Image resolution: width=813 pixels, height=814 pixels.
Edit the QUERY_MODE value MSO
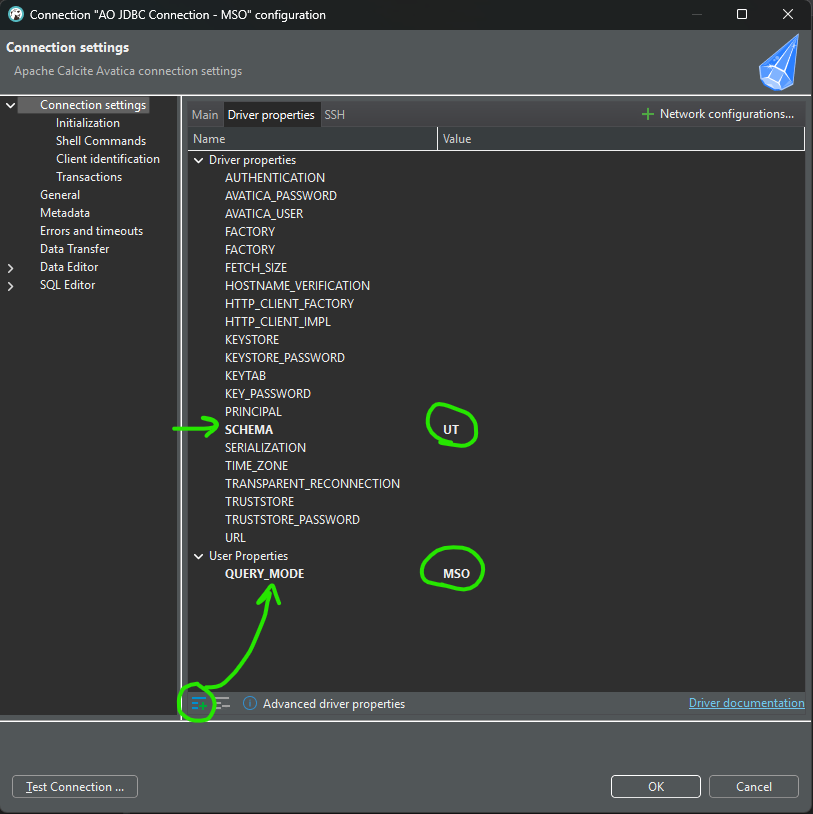coord(456,574)
